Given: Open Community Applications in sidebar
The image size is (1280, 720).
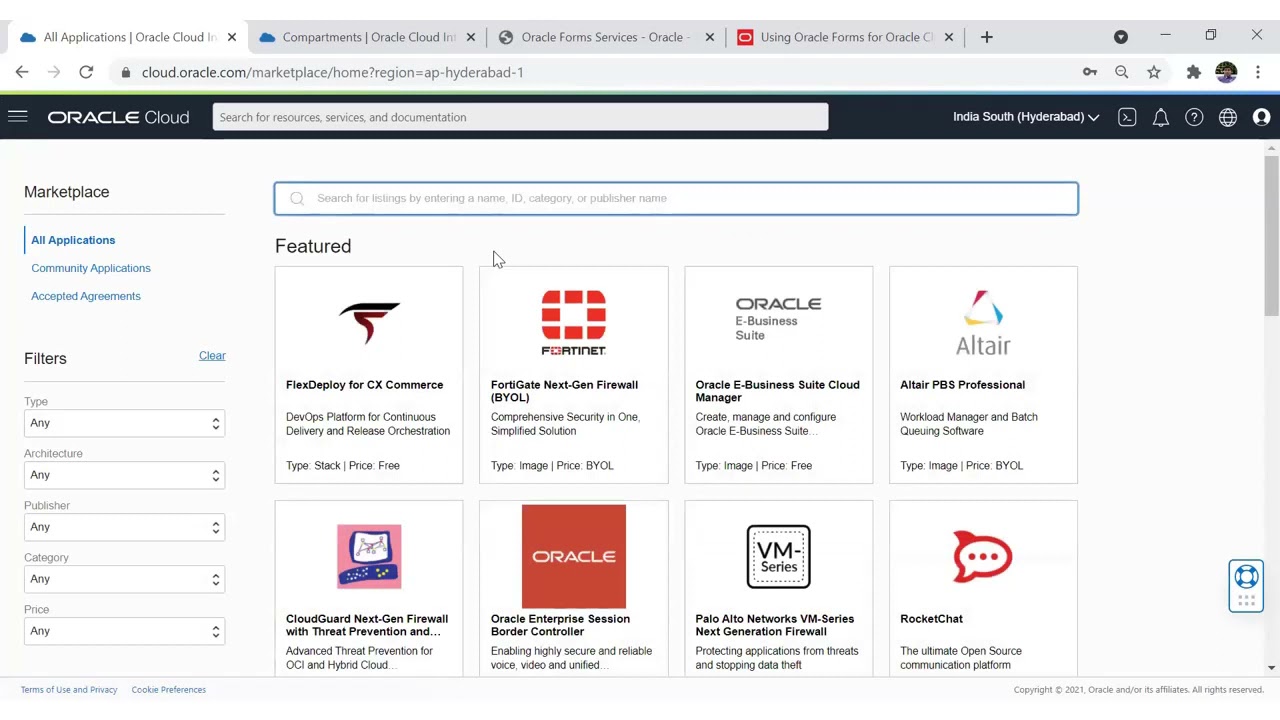Looking at the screenshot, I should (x=91, y=268).
